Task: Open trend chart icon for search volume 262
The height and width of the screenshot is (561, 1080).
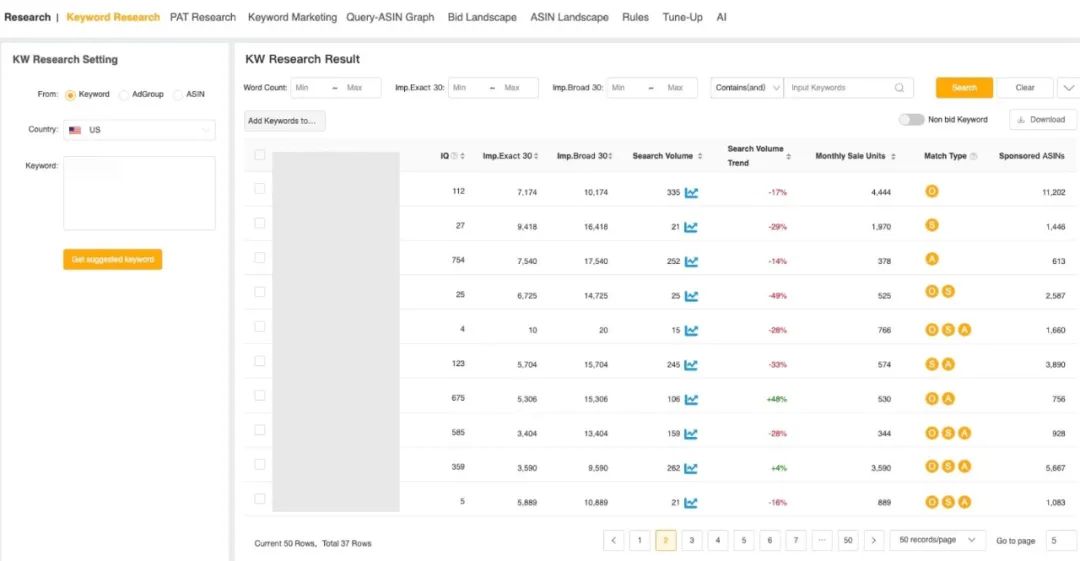Action: click(x=691, y=468)
